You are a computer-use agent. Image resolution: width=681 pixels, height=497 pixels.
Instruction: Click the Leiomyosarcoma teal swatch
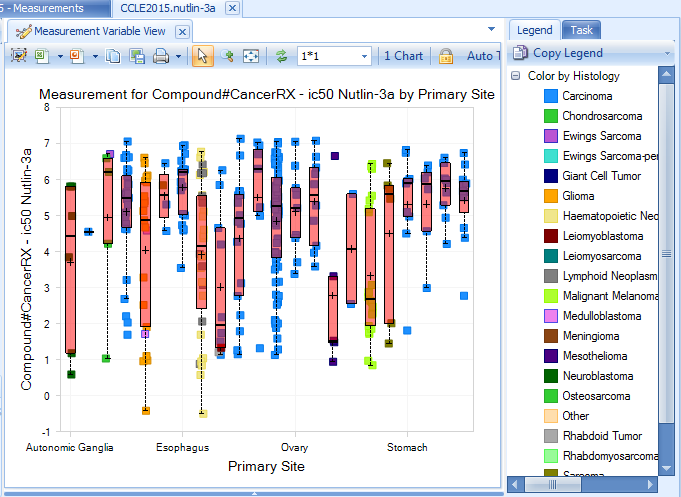551,256
